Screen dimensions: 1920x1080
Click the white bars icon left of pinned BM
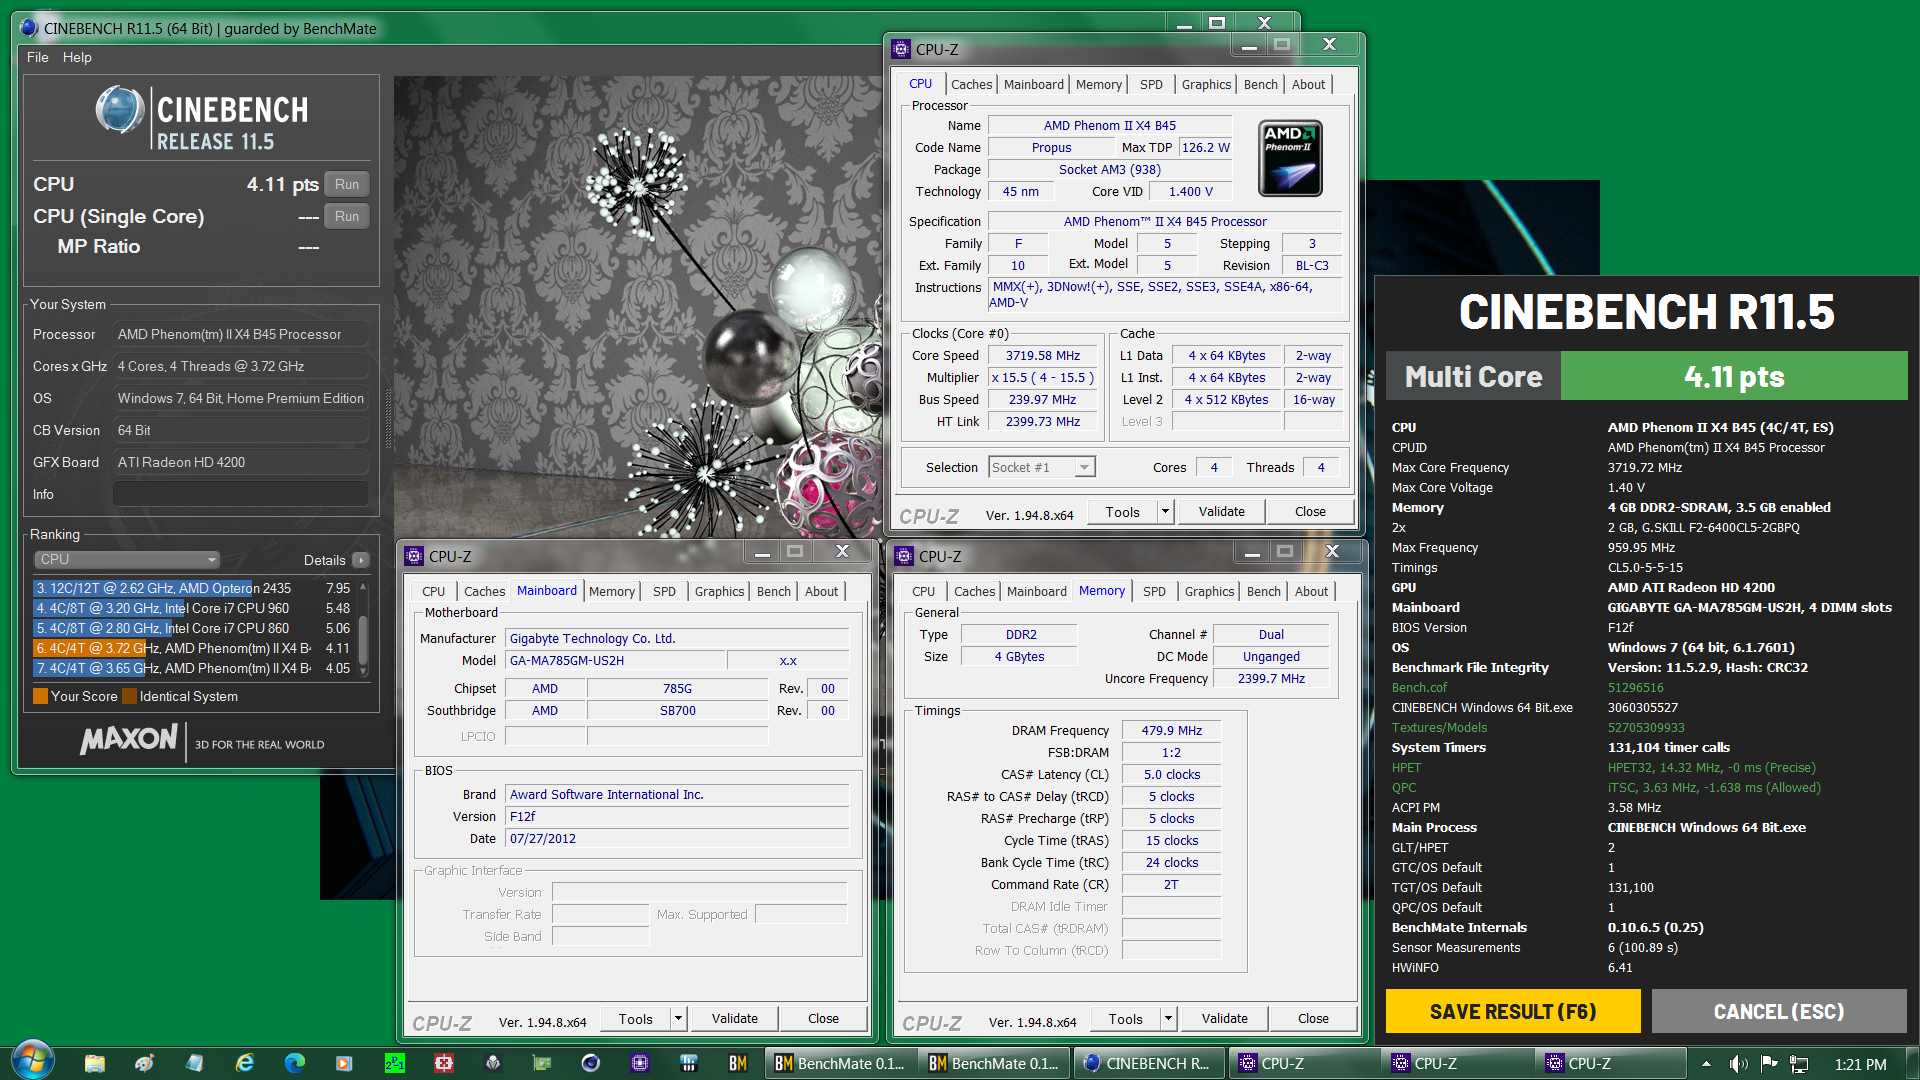pos(689,1063)
